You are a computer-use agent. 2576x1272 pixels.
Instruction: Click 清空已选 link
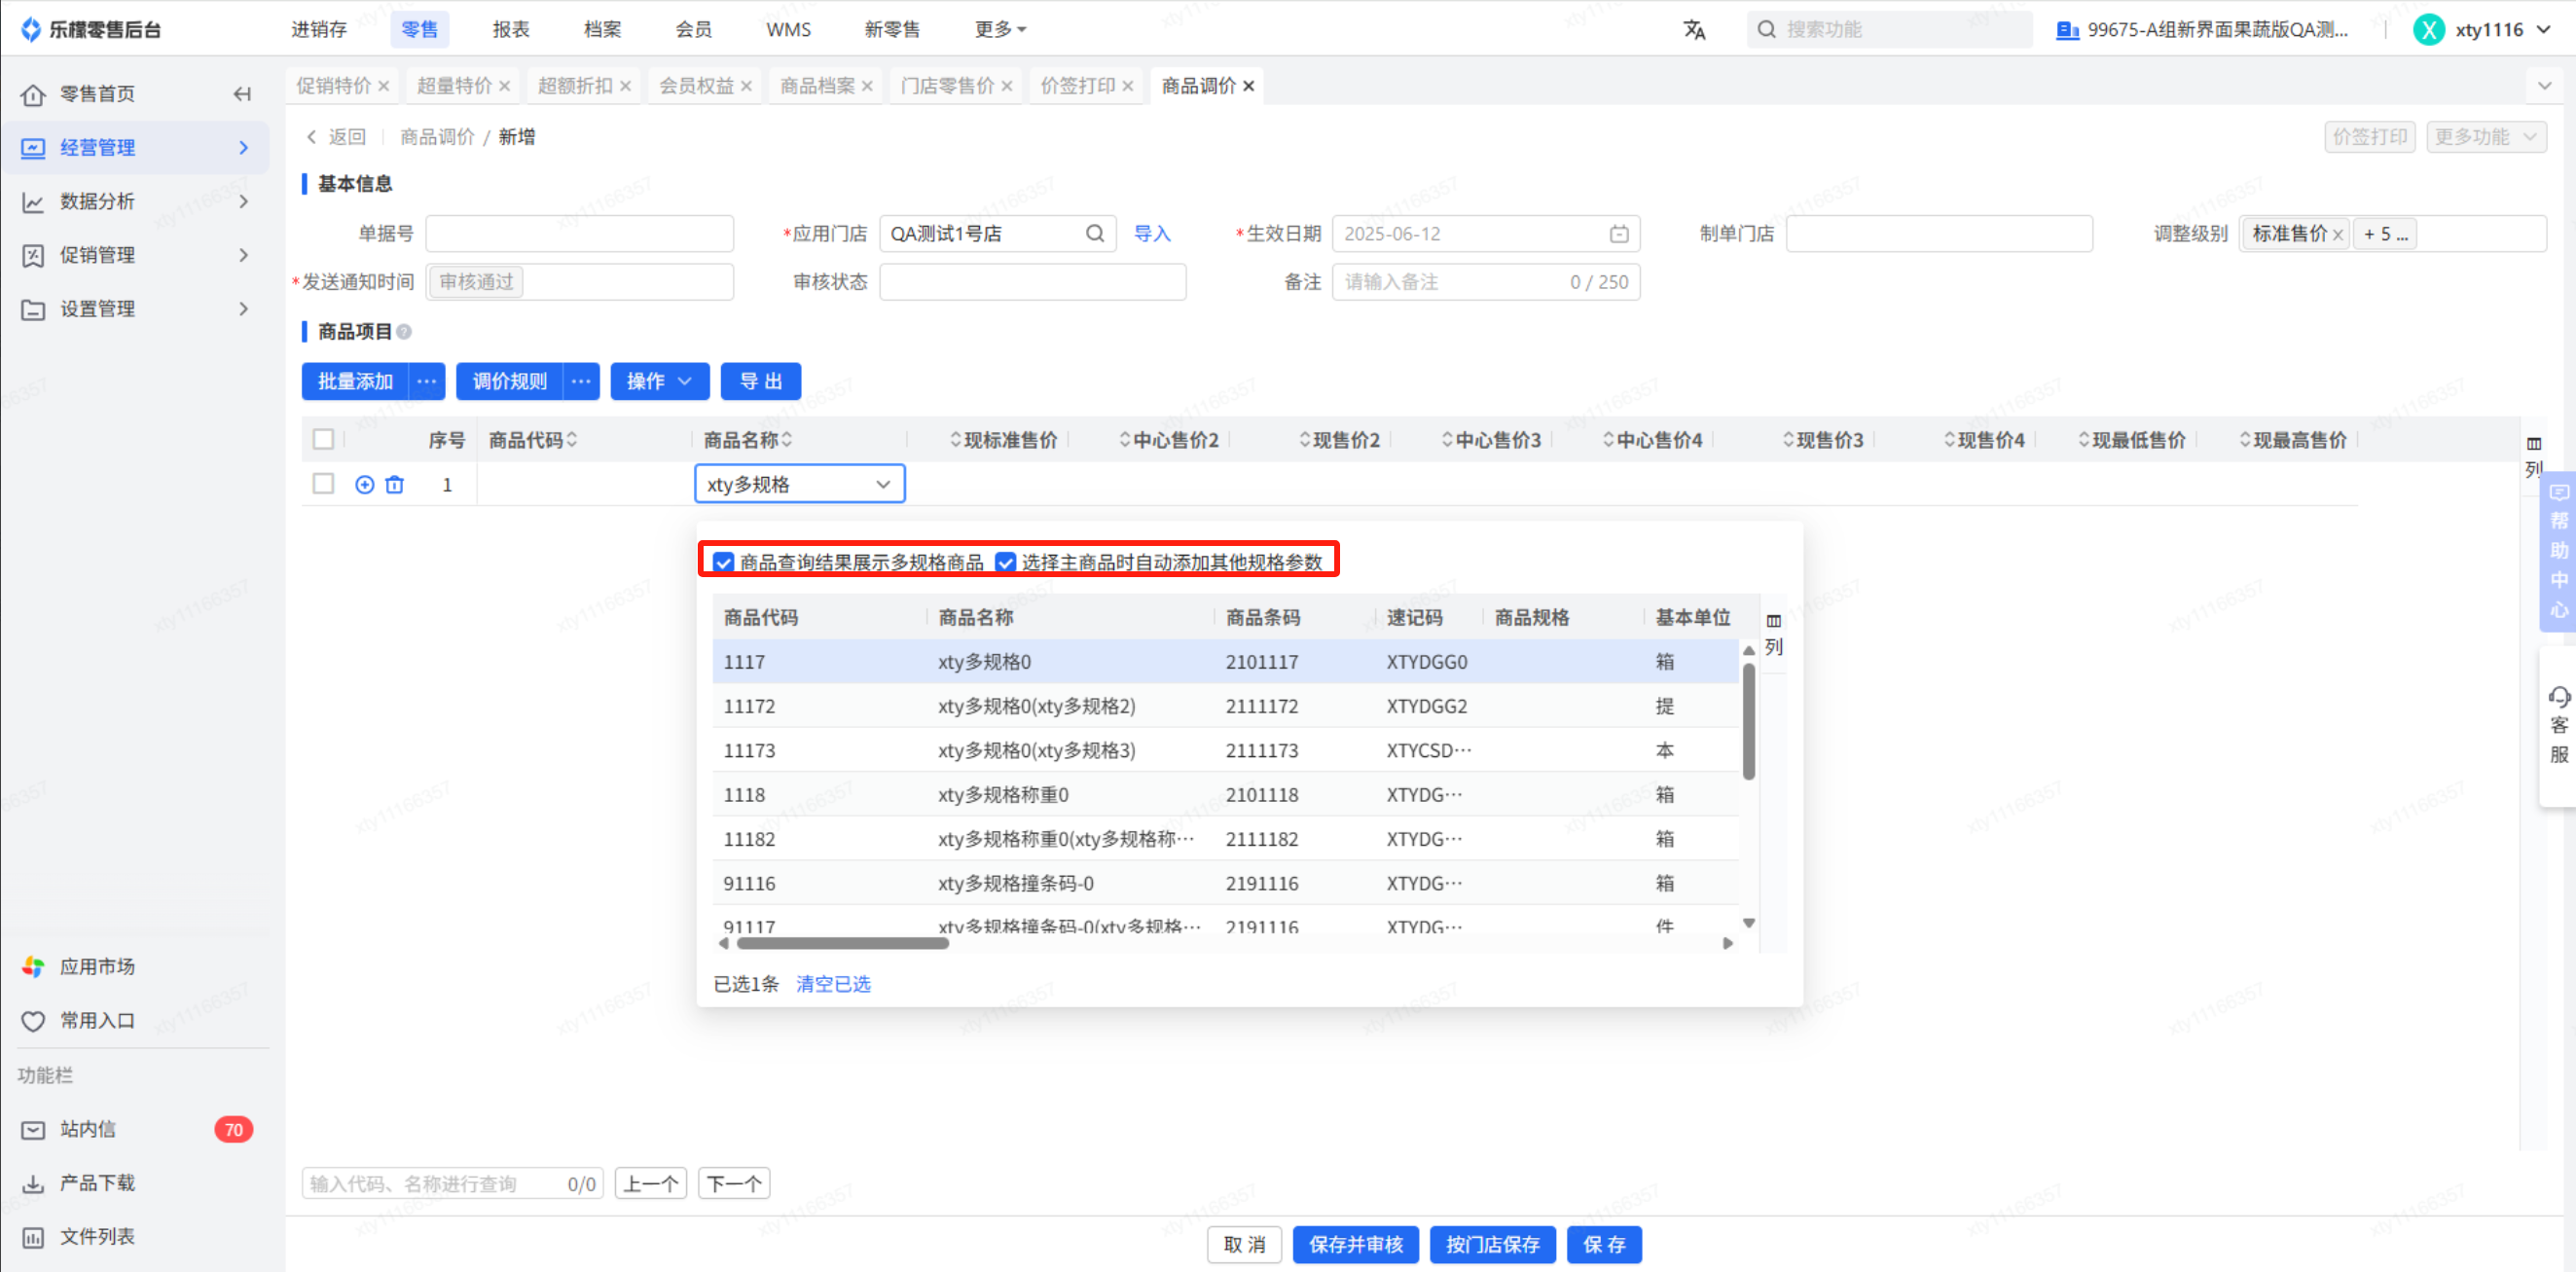pyautogui.click(x=833, y=985)
